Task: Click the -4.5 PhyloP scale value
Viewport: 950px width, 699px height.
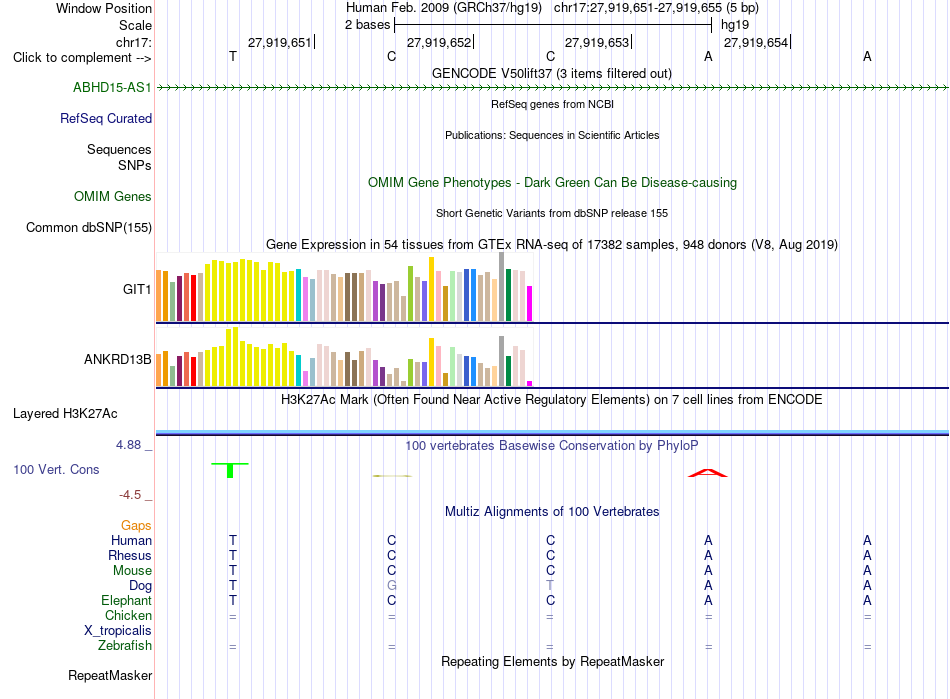Action: pos(130,495)
